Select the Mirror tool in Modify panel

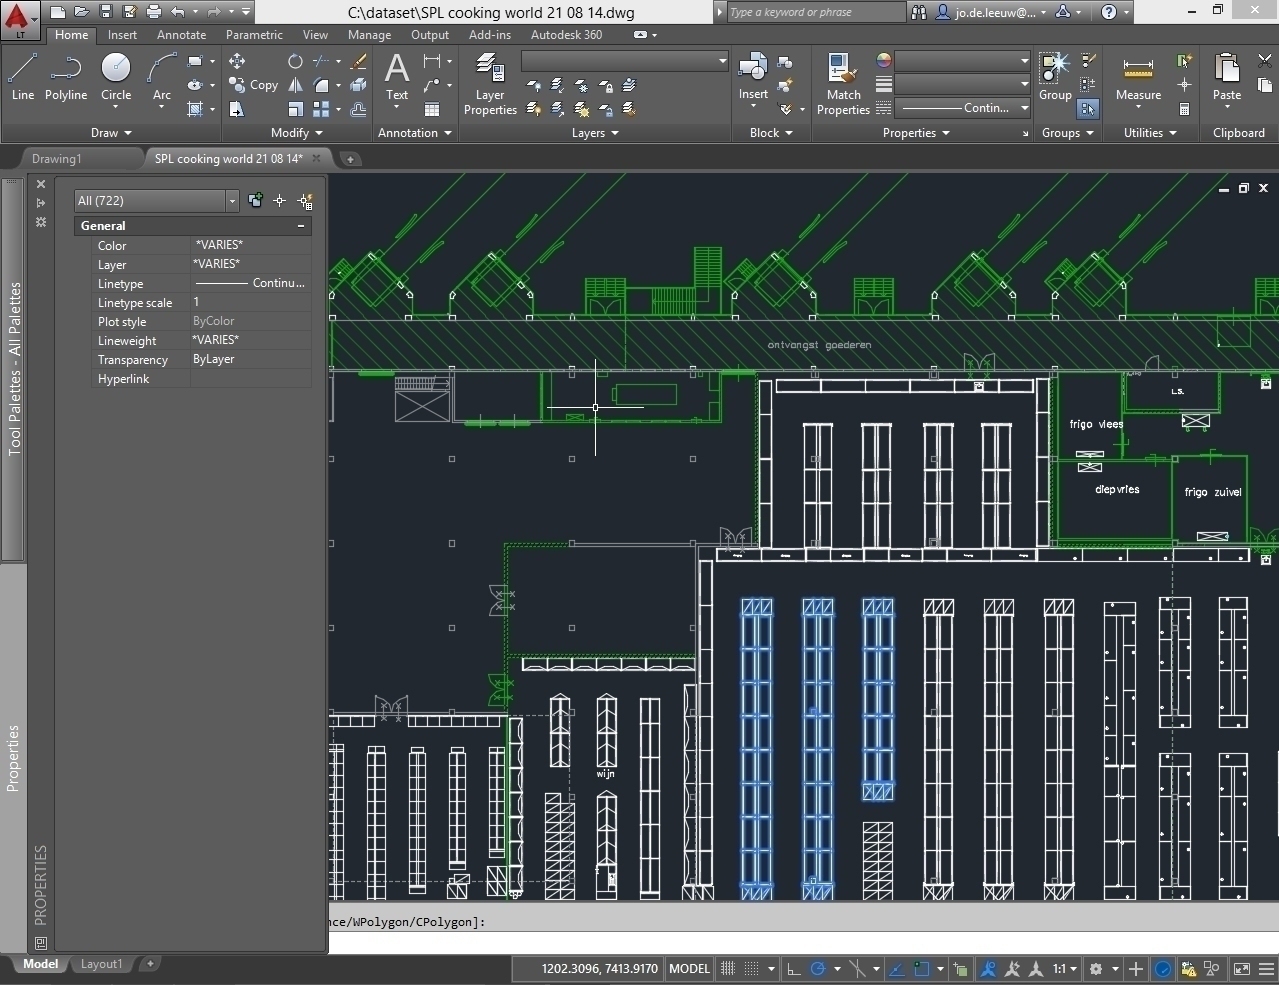pyautogui.click(x=295, y=85)
